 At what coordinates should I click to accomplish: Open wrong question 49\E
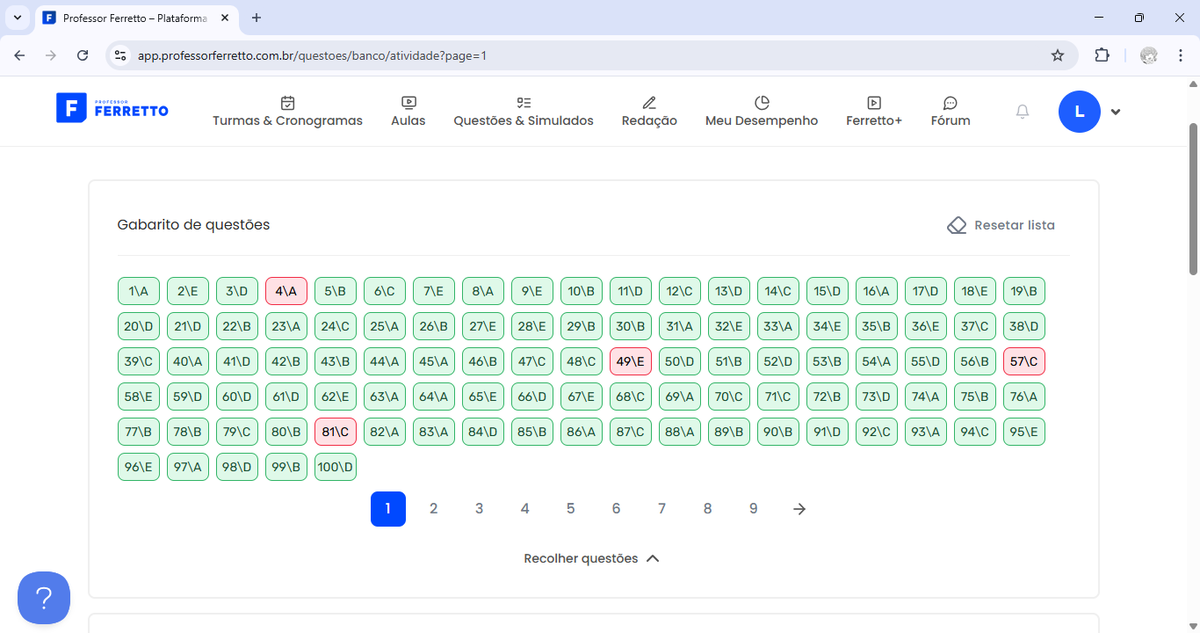pyautogui.click(x=631, y=361)
